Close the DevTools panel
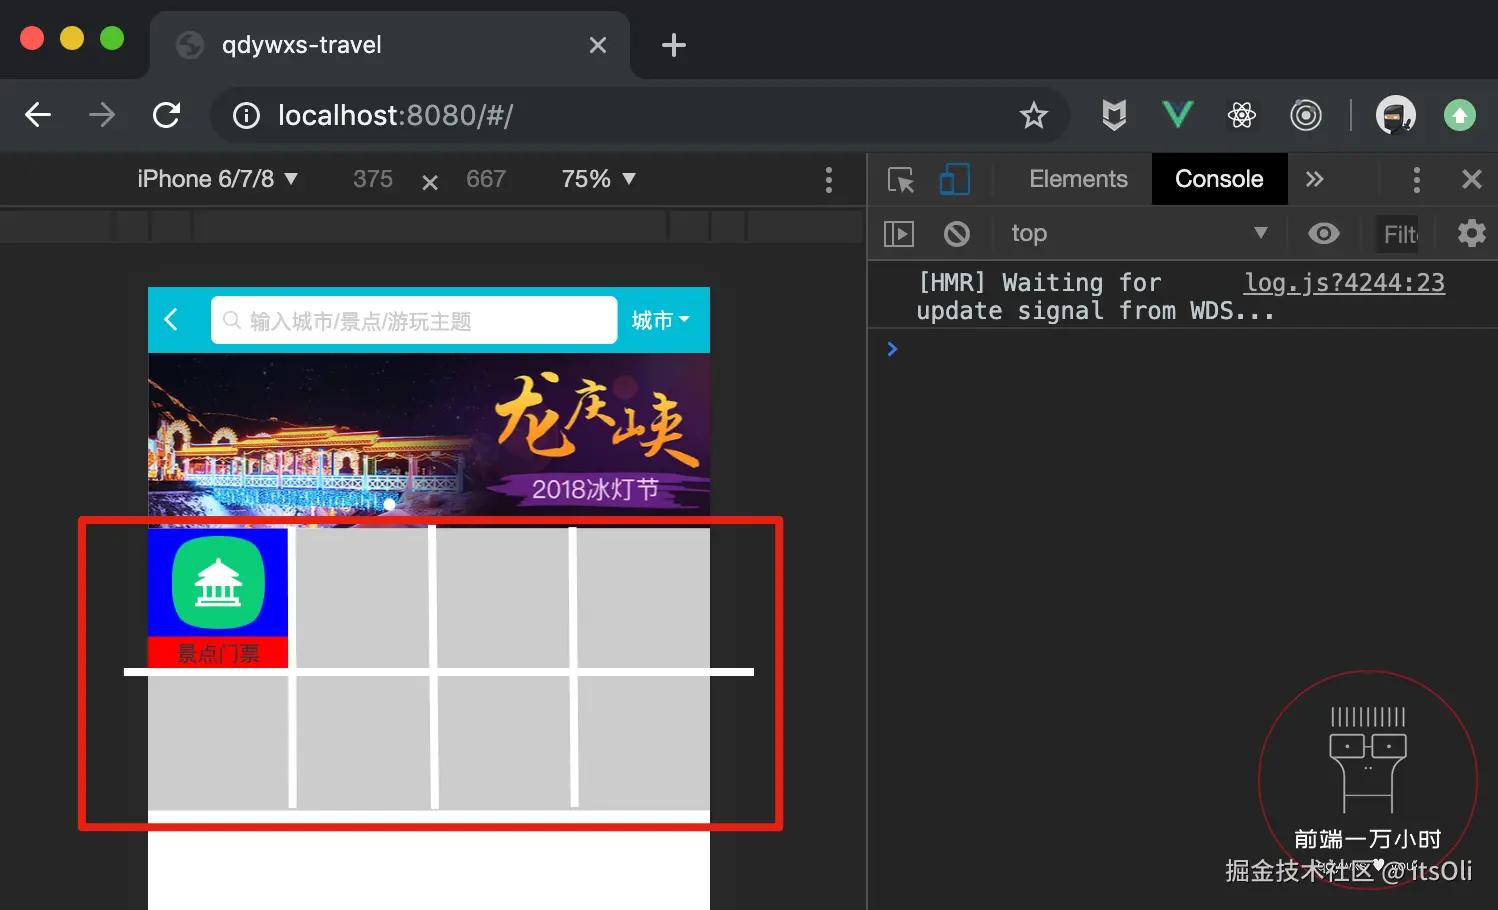Viewport: 1498px width, 910px height. (x=1471, y=179)
